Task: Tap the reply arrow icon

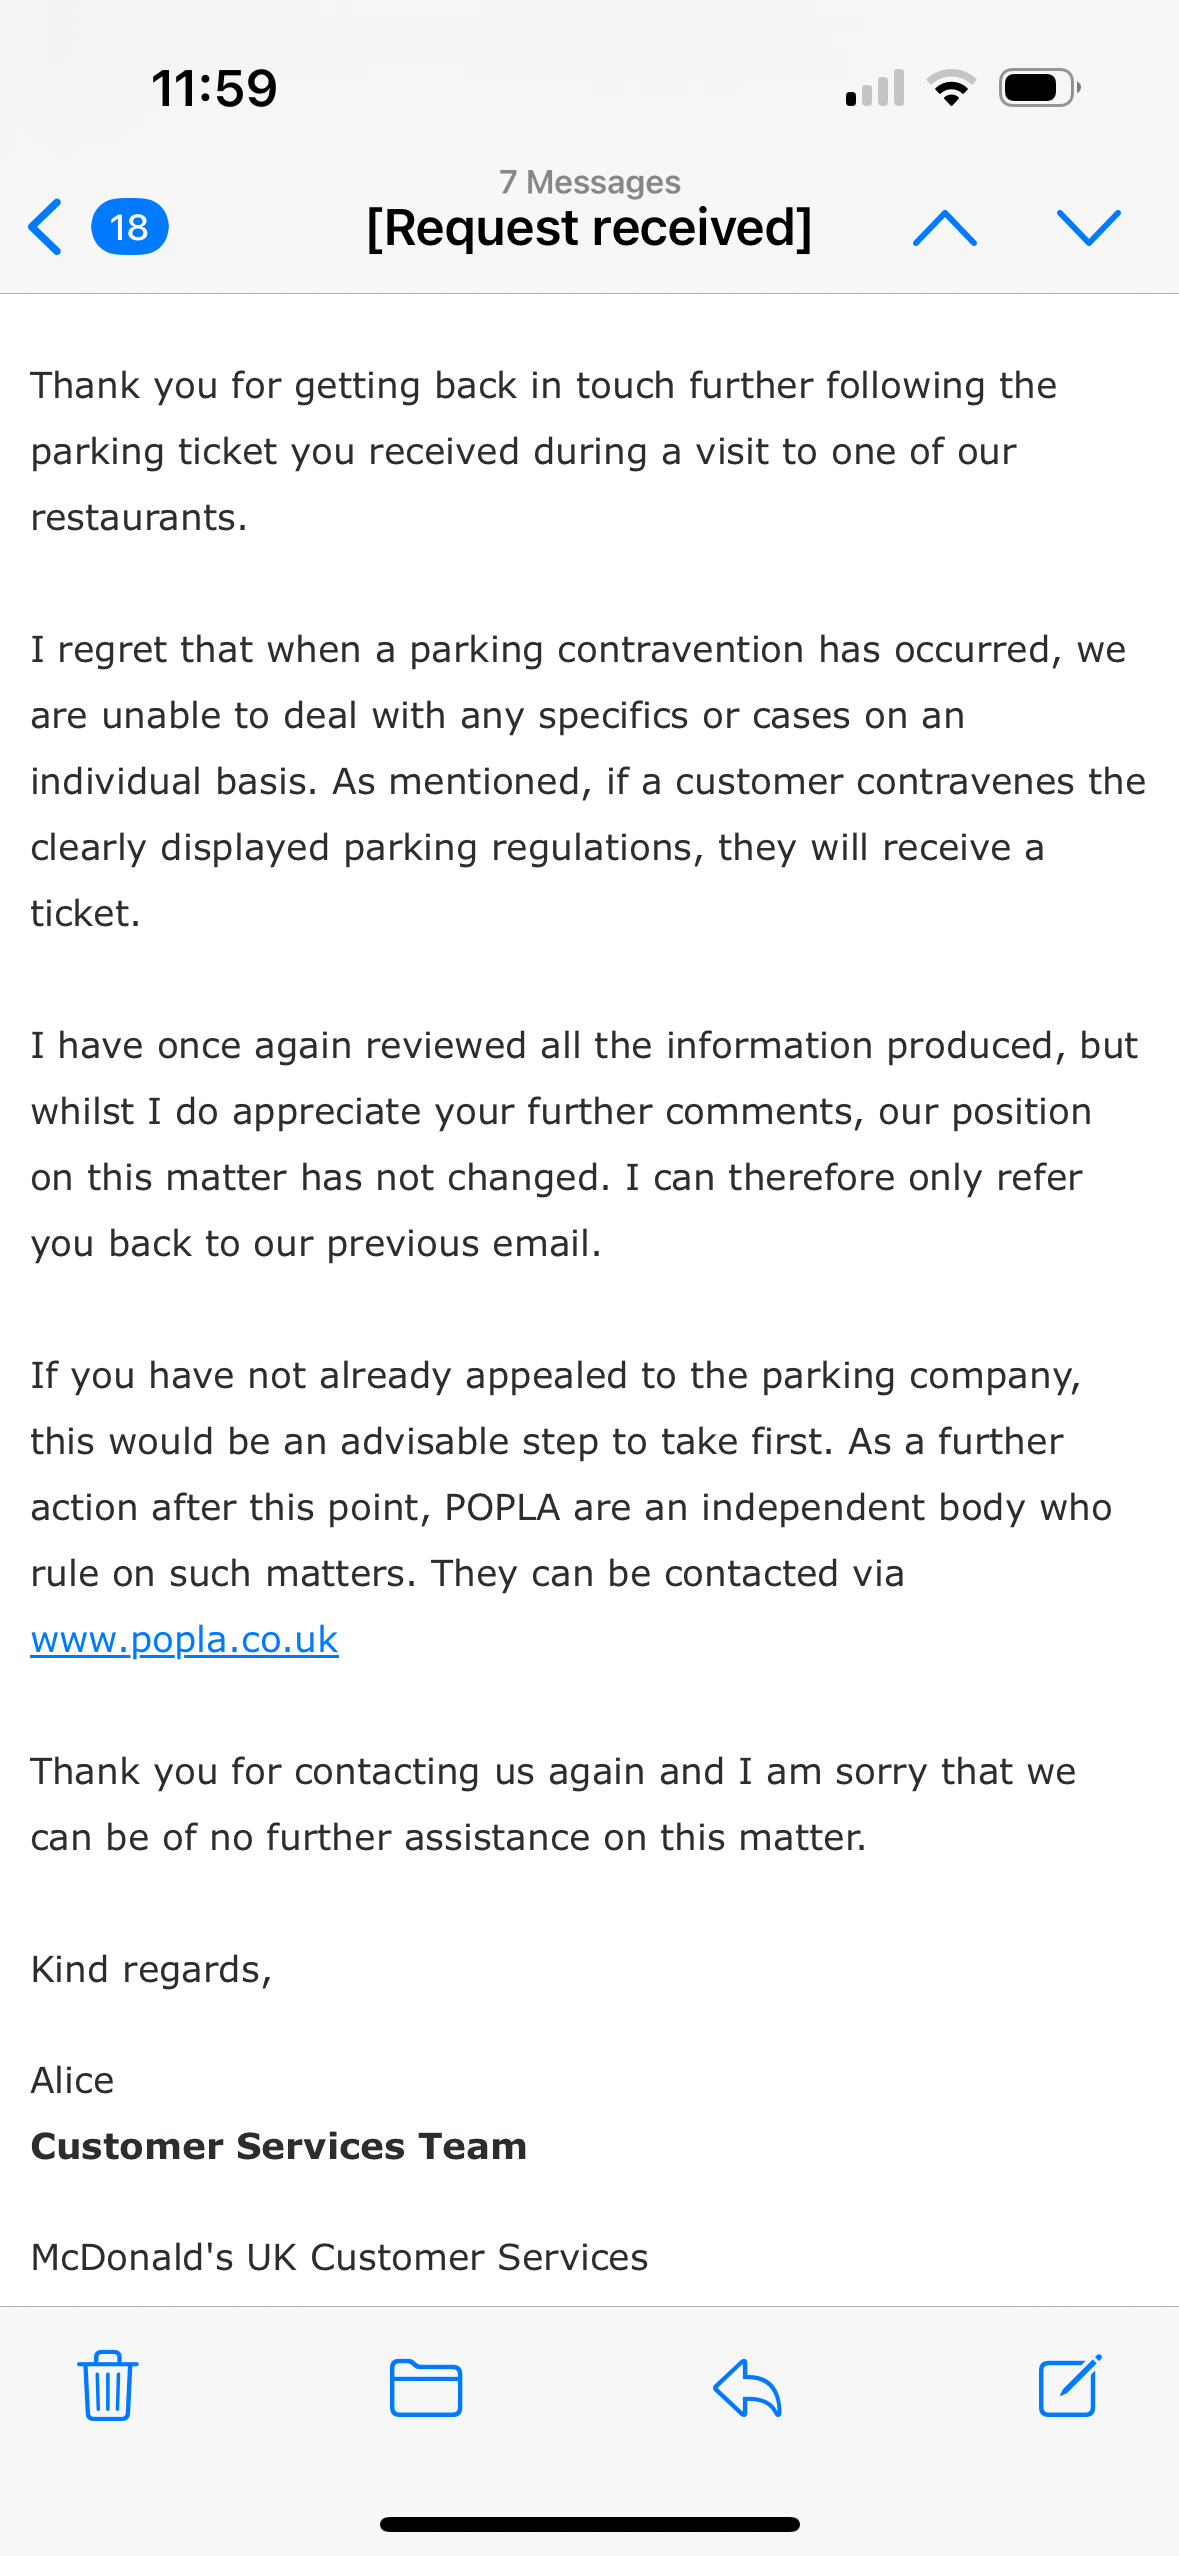Action: pos(747,2387)
